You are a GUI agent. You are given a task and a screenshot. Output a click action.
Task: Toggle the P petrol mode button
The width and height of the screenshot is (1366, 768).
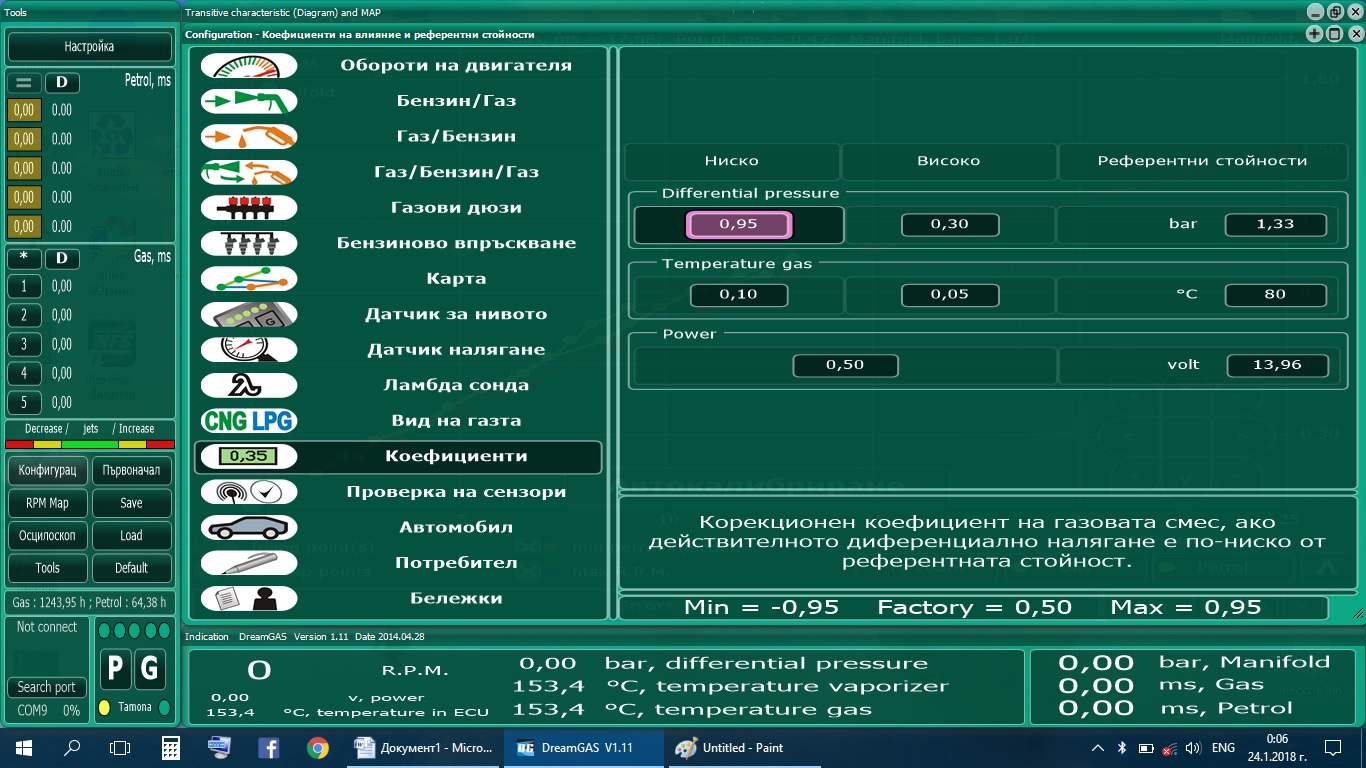116,670
